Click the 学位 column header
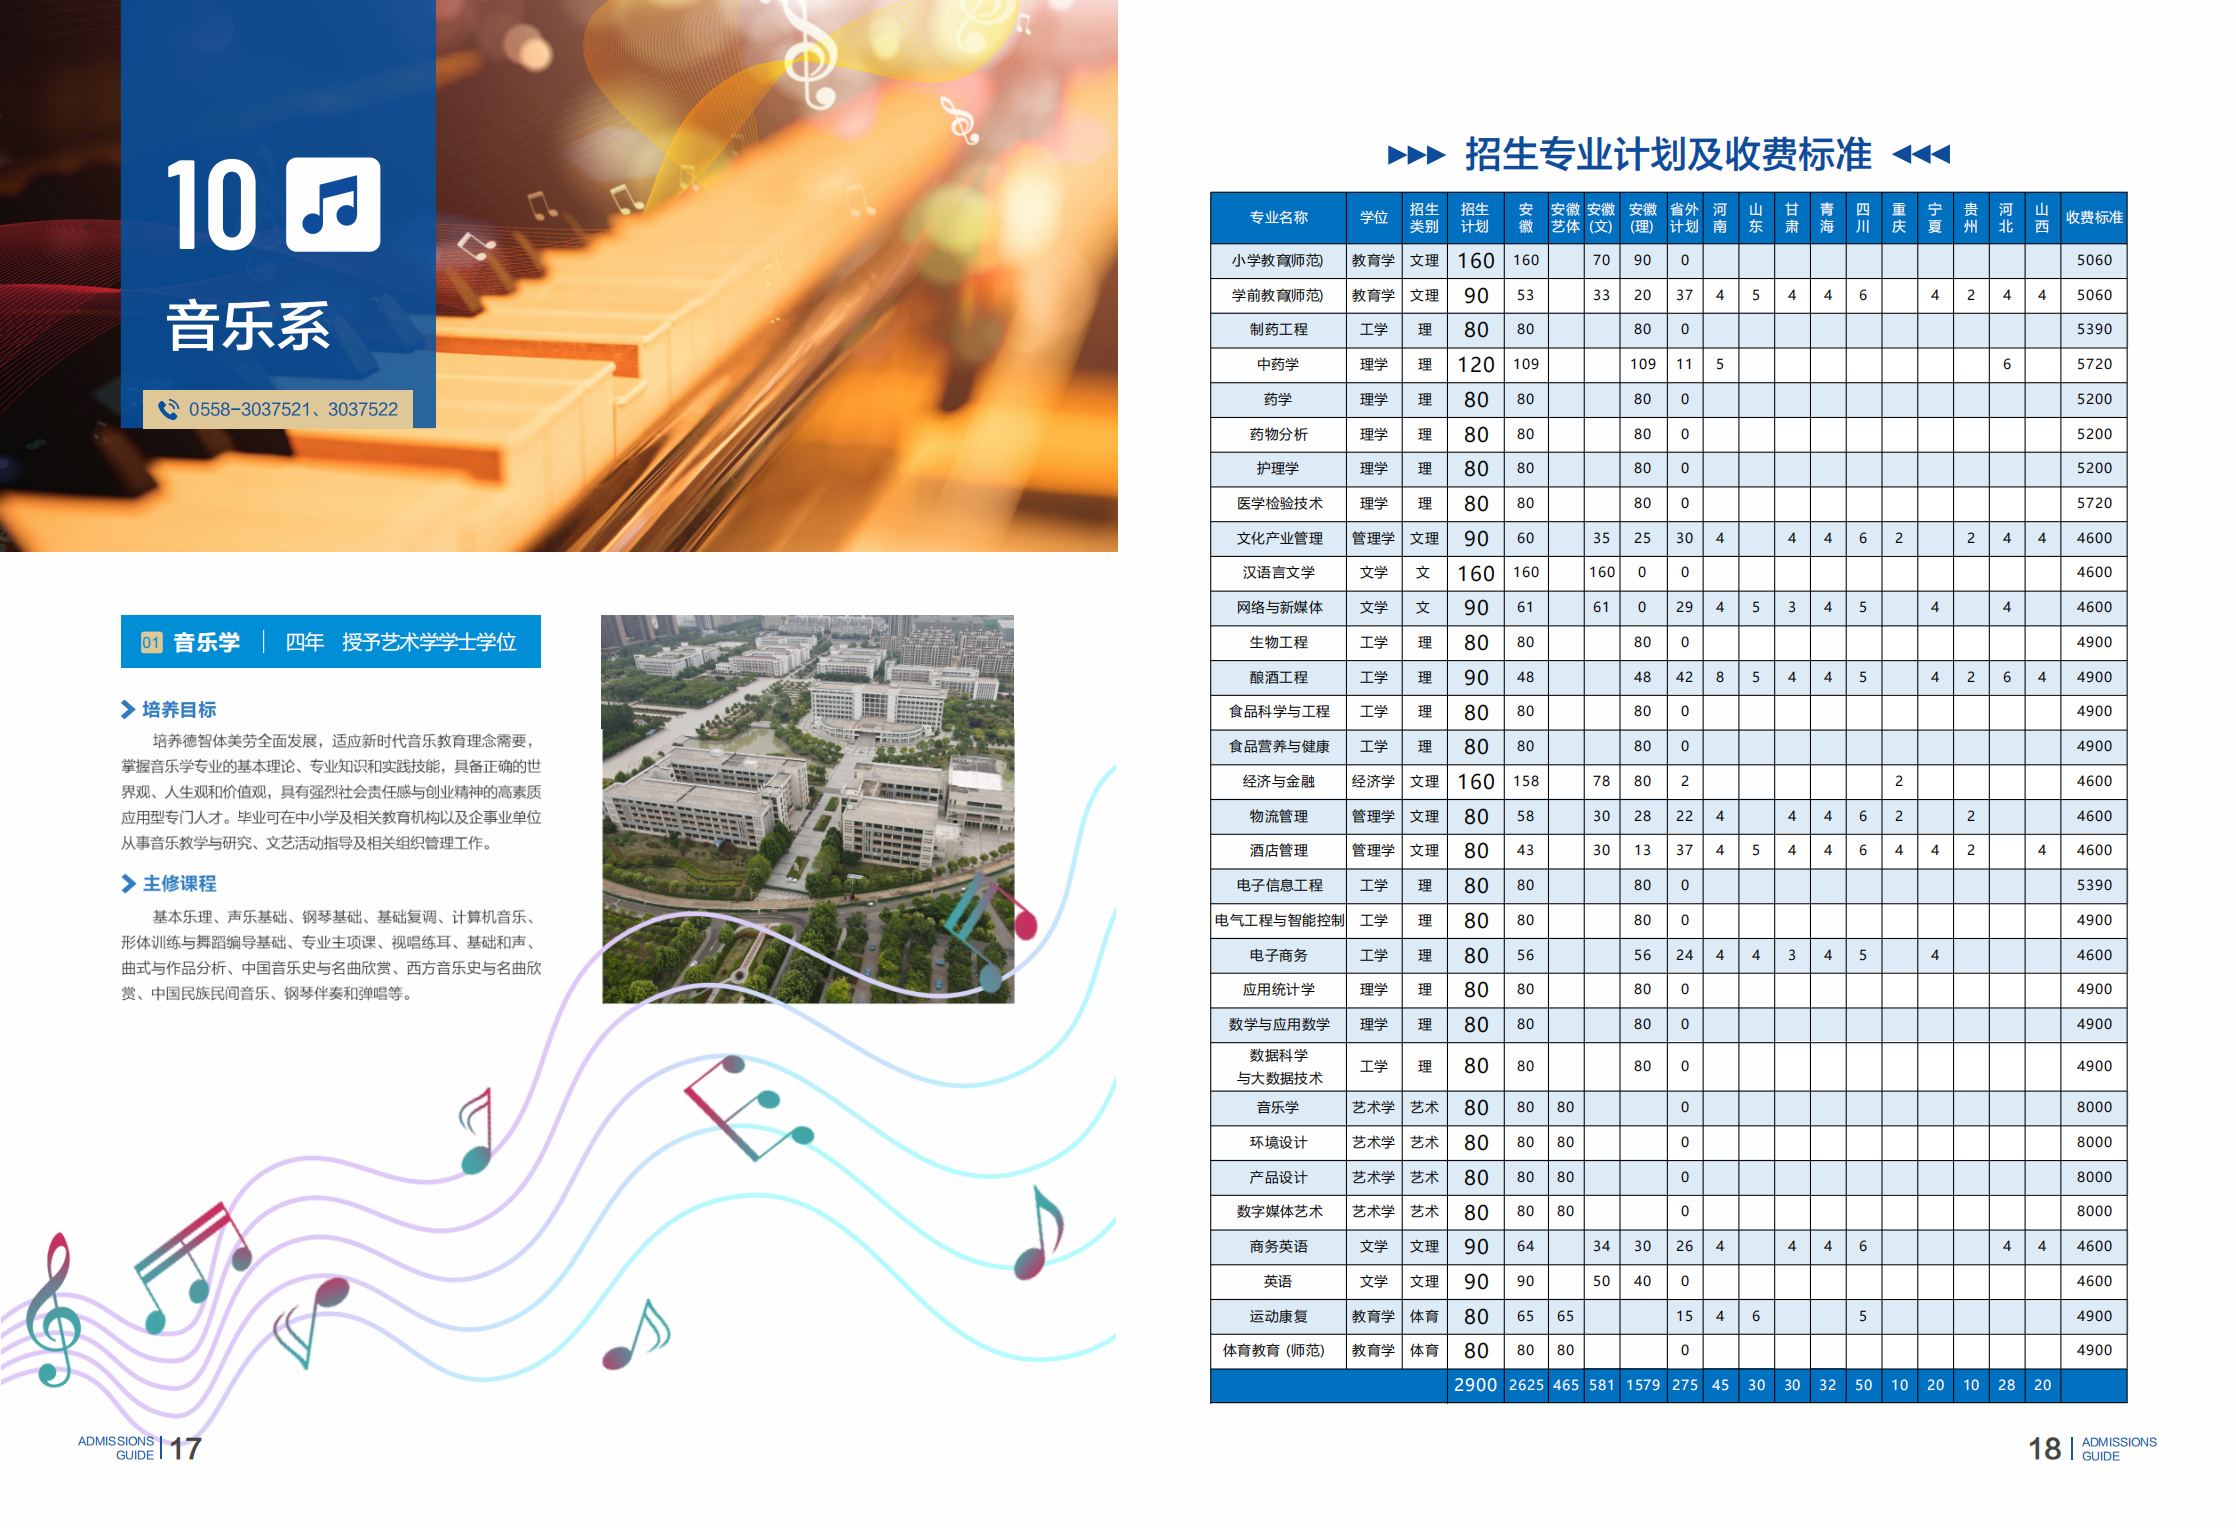This screenshot has width=2236, height=1528. (1374, 218)
